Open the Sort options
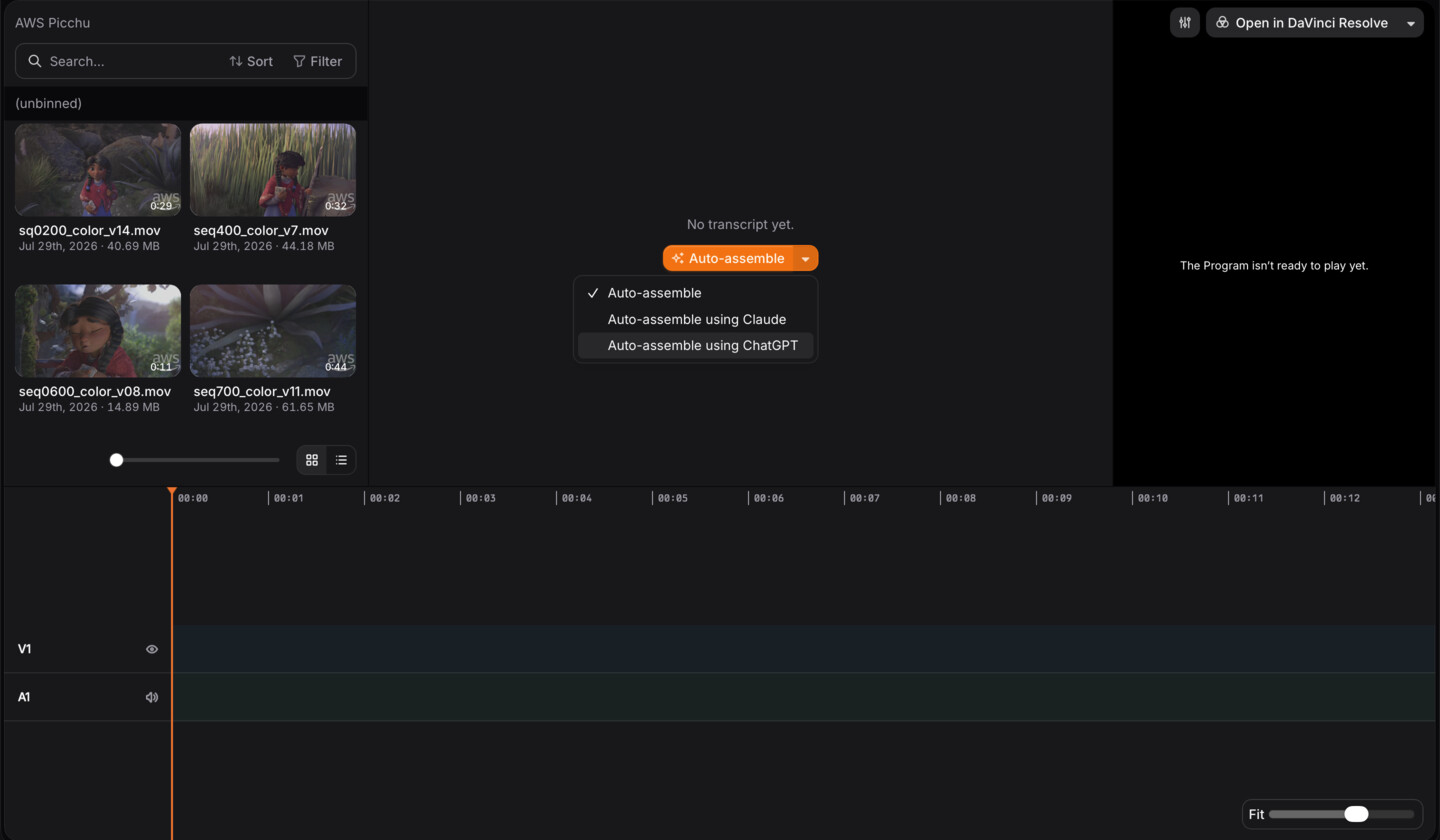 pos(251,61)
